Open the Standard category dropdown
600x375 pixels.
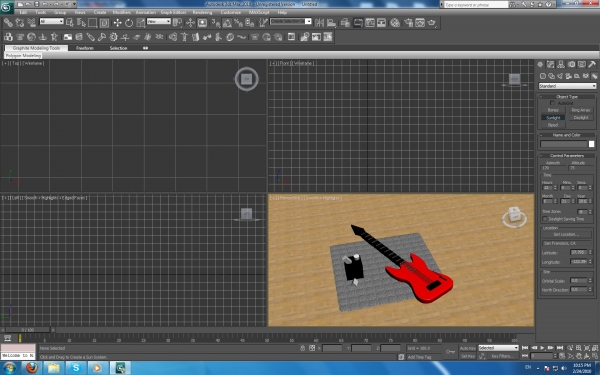(567, 86)
